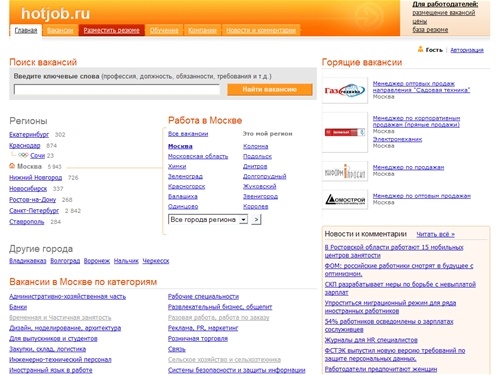Image resolution: width=500 pixels, height=375 pixels.
Task: Open the размещение вакансий employer link
Action: 443,13
